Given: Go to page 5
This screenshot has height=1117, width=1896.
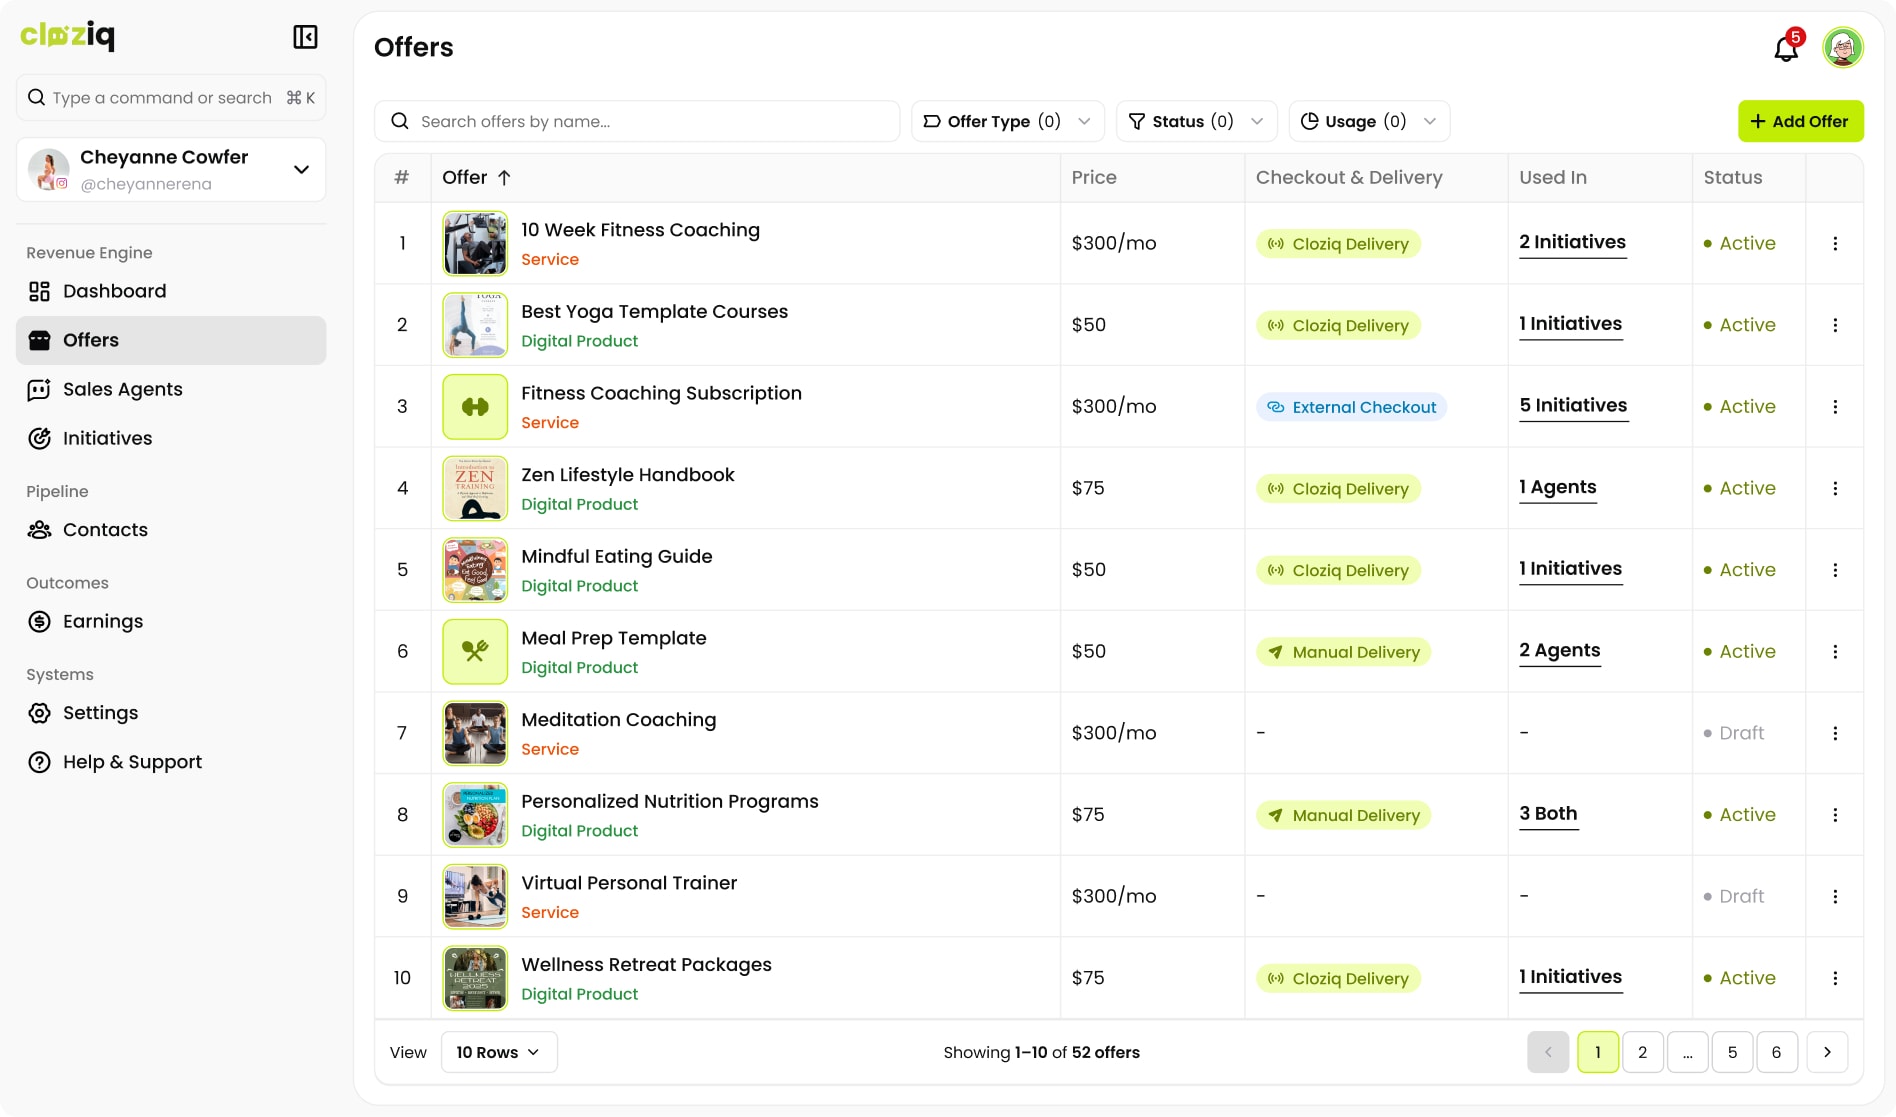Looking at the screenshot, I should pos(1732,1052).
